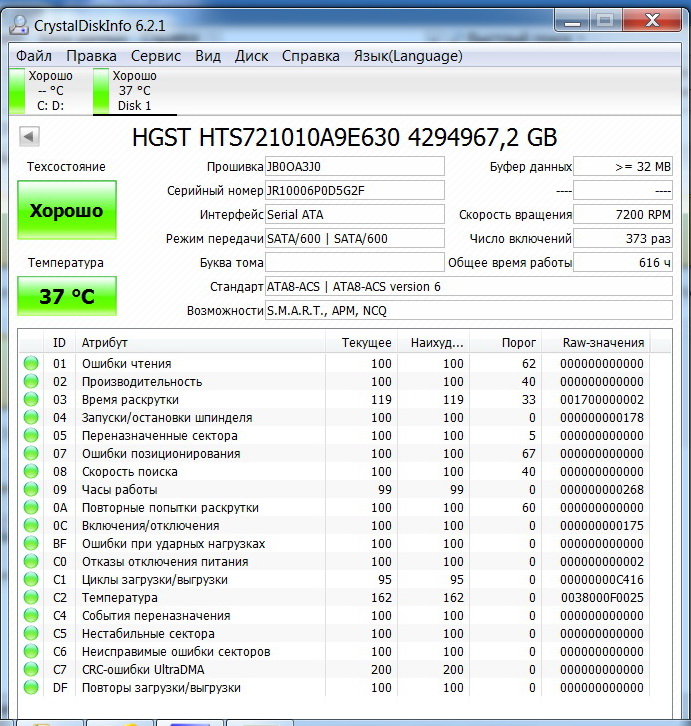691x726 pixels.
Task: Click the previous disk arrow button
Action: [x=29, y=136]
